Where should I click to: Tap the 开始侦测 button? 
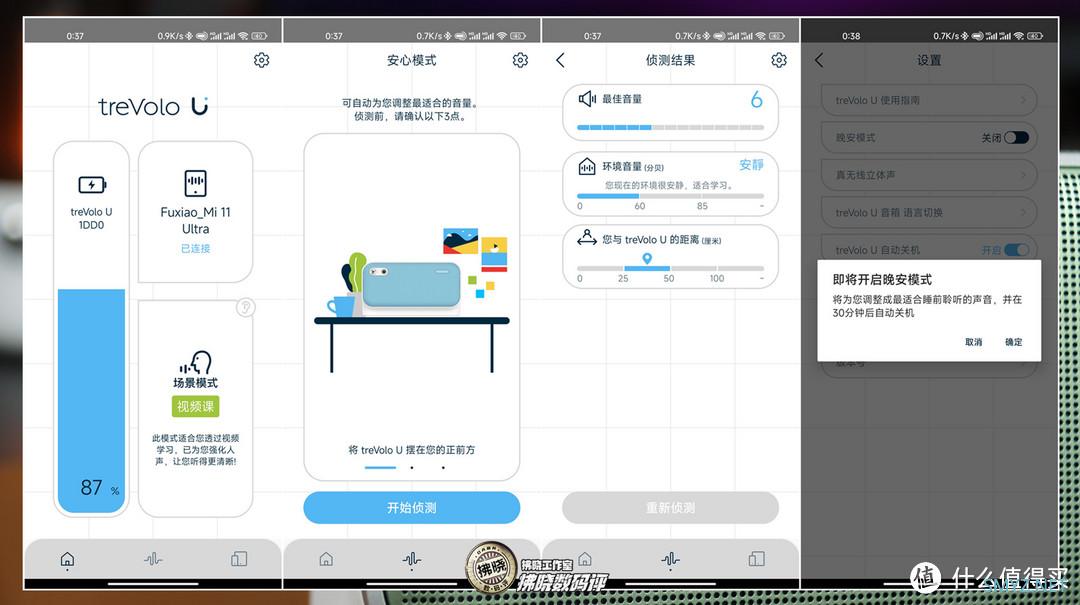tap(412, 508)
